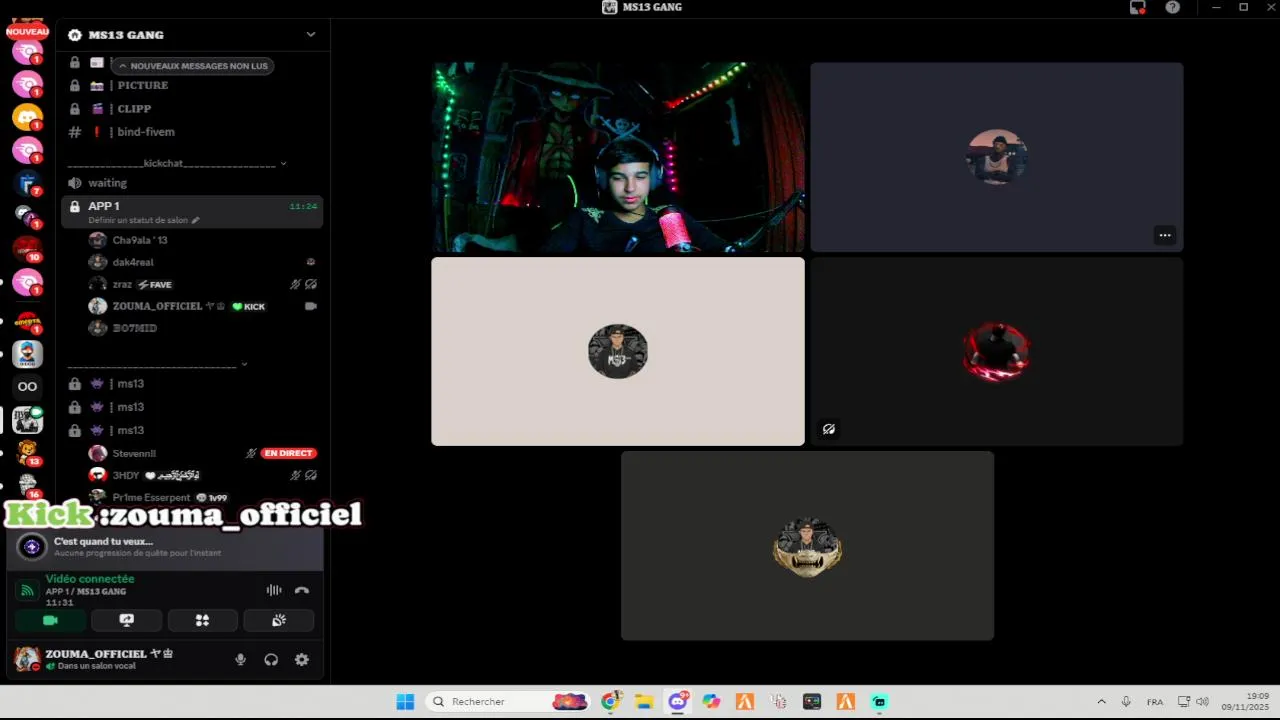The image size is (1280, 720).
Task: Open Discord help question-mark icon
Action: pos(1173,7)
